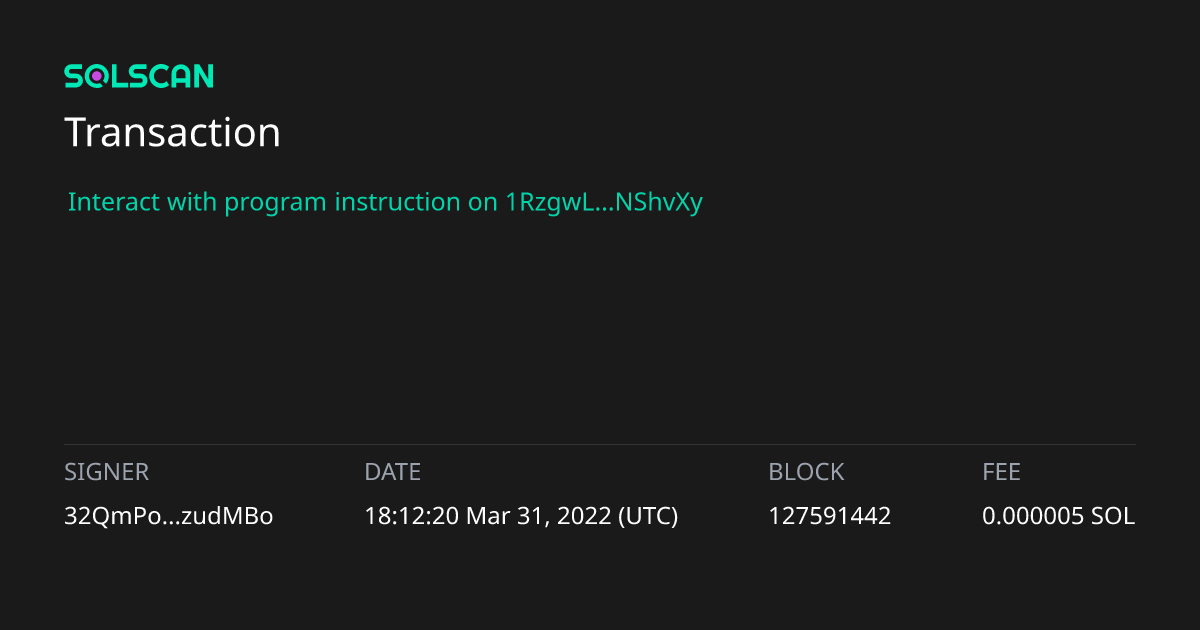
Task: Click the horizontal divider above details
Action: coord(600,444)
